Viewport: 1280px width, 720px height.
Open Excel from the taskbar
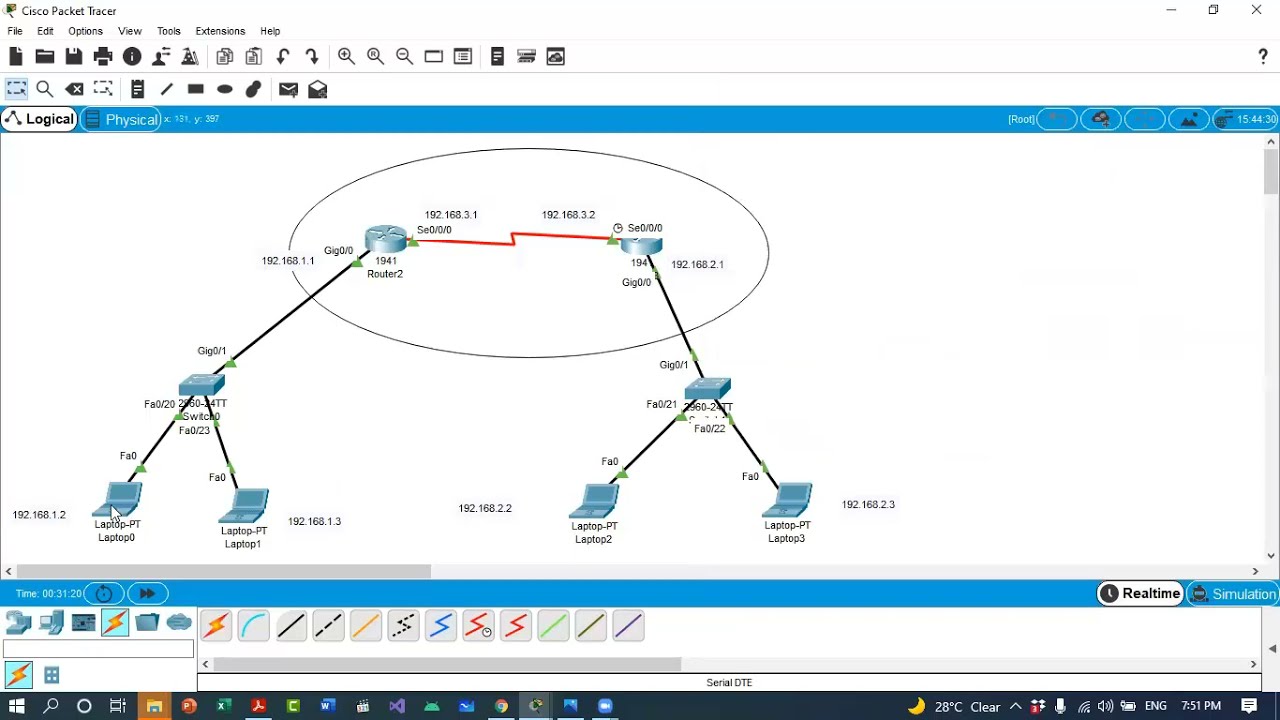tap(224, 706)
